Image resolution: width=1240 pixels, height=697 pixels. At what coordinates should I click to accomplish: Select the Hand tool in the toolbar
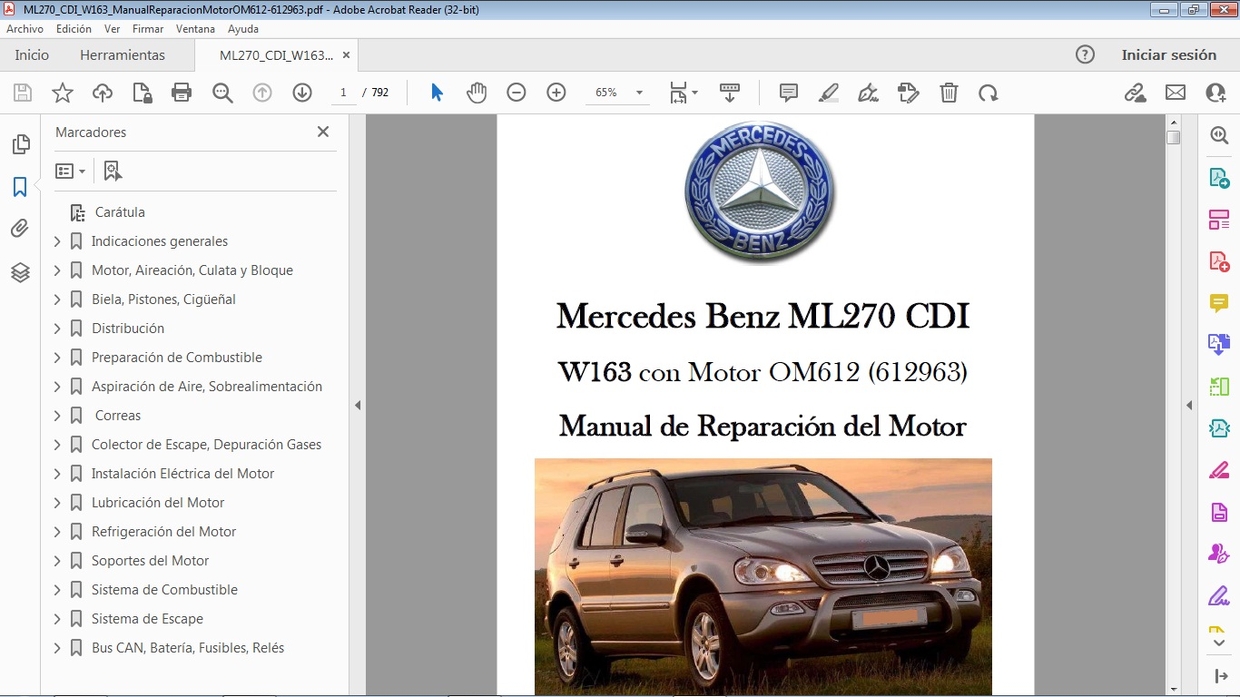[x=477, y=92]
